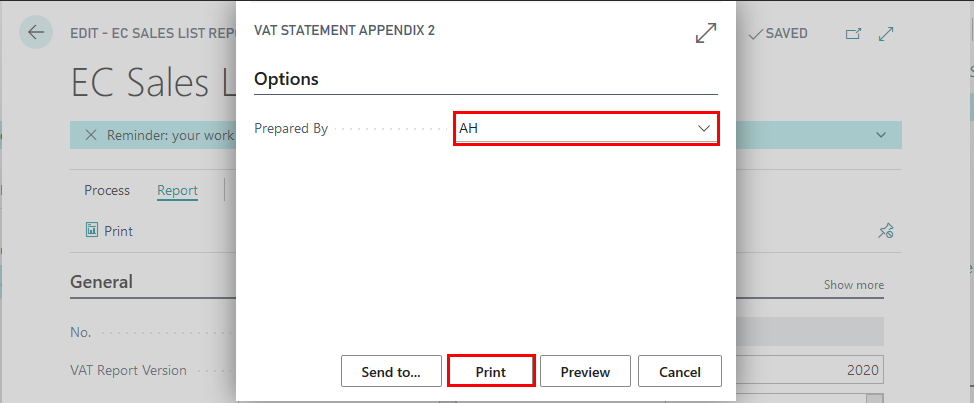This screenshot has width=974, height=403.
Task: Click Show more in the General section
Action: (x=853, y=285)
